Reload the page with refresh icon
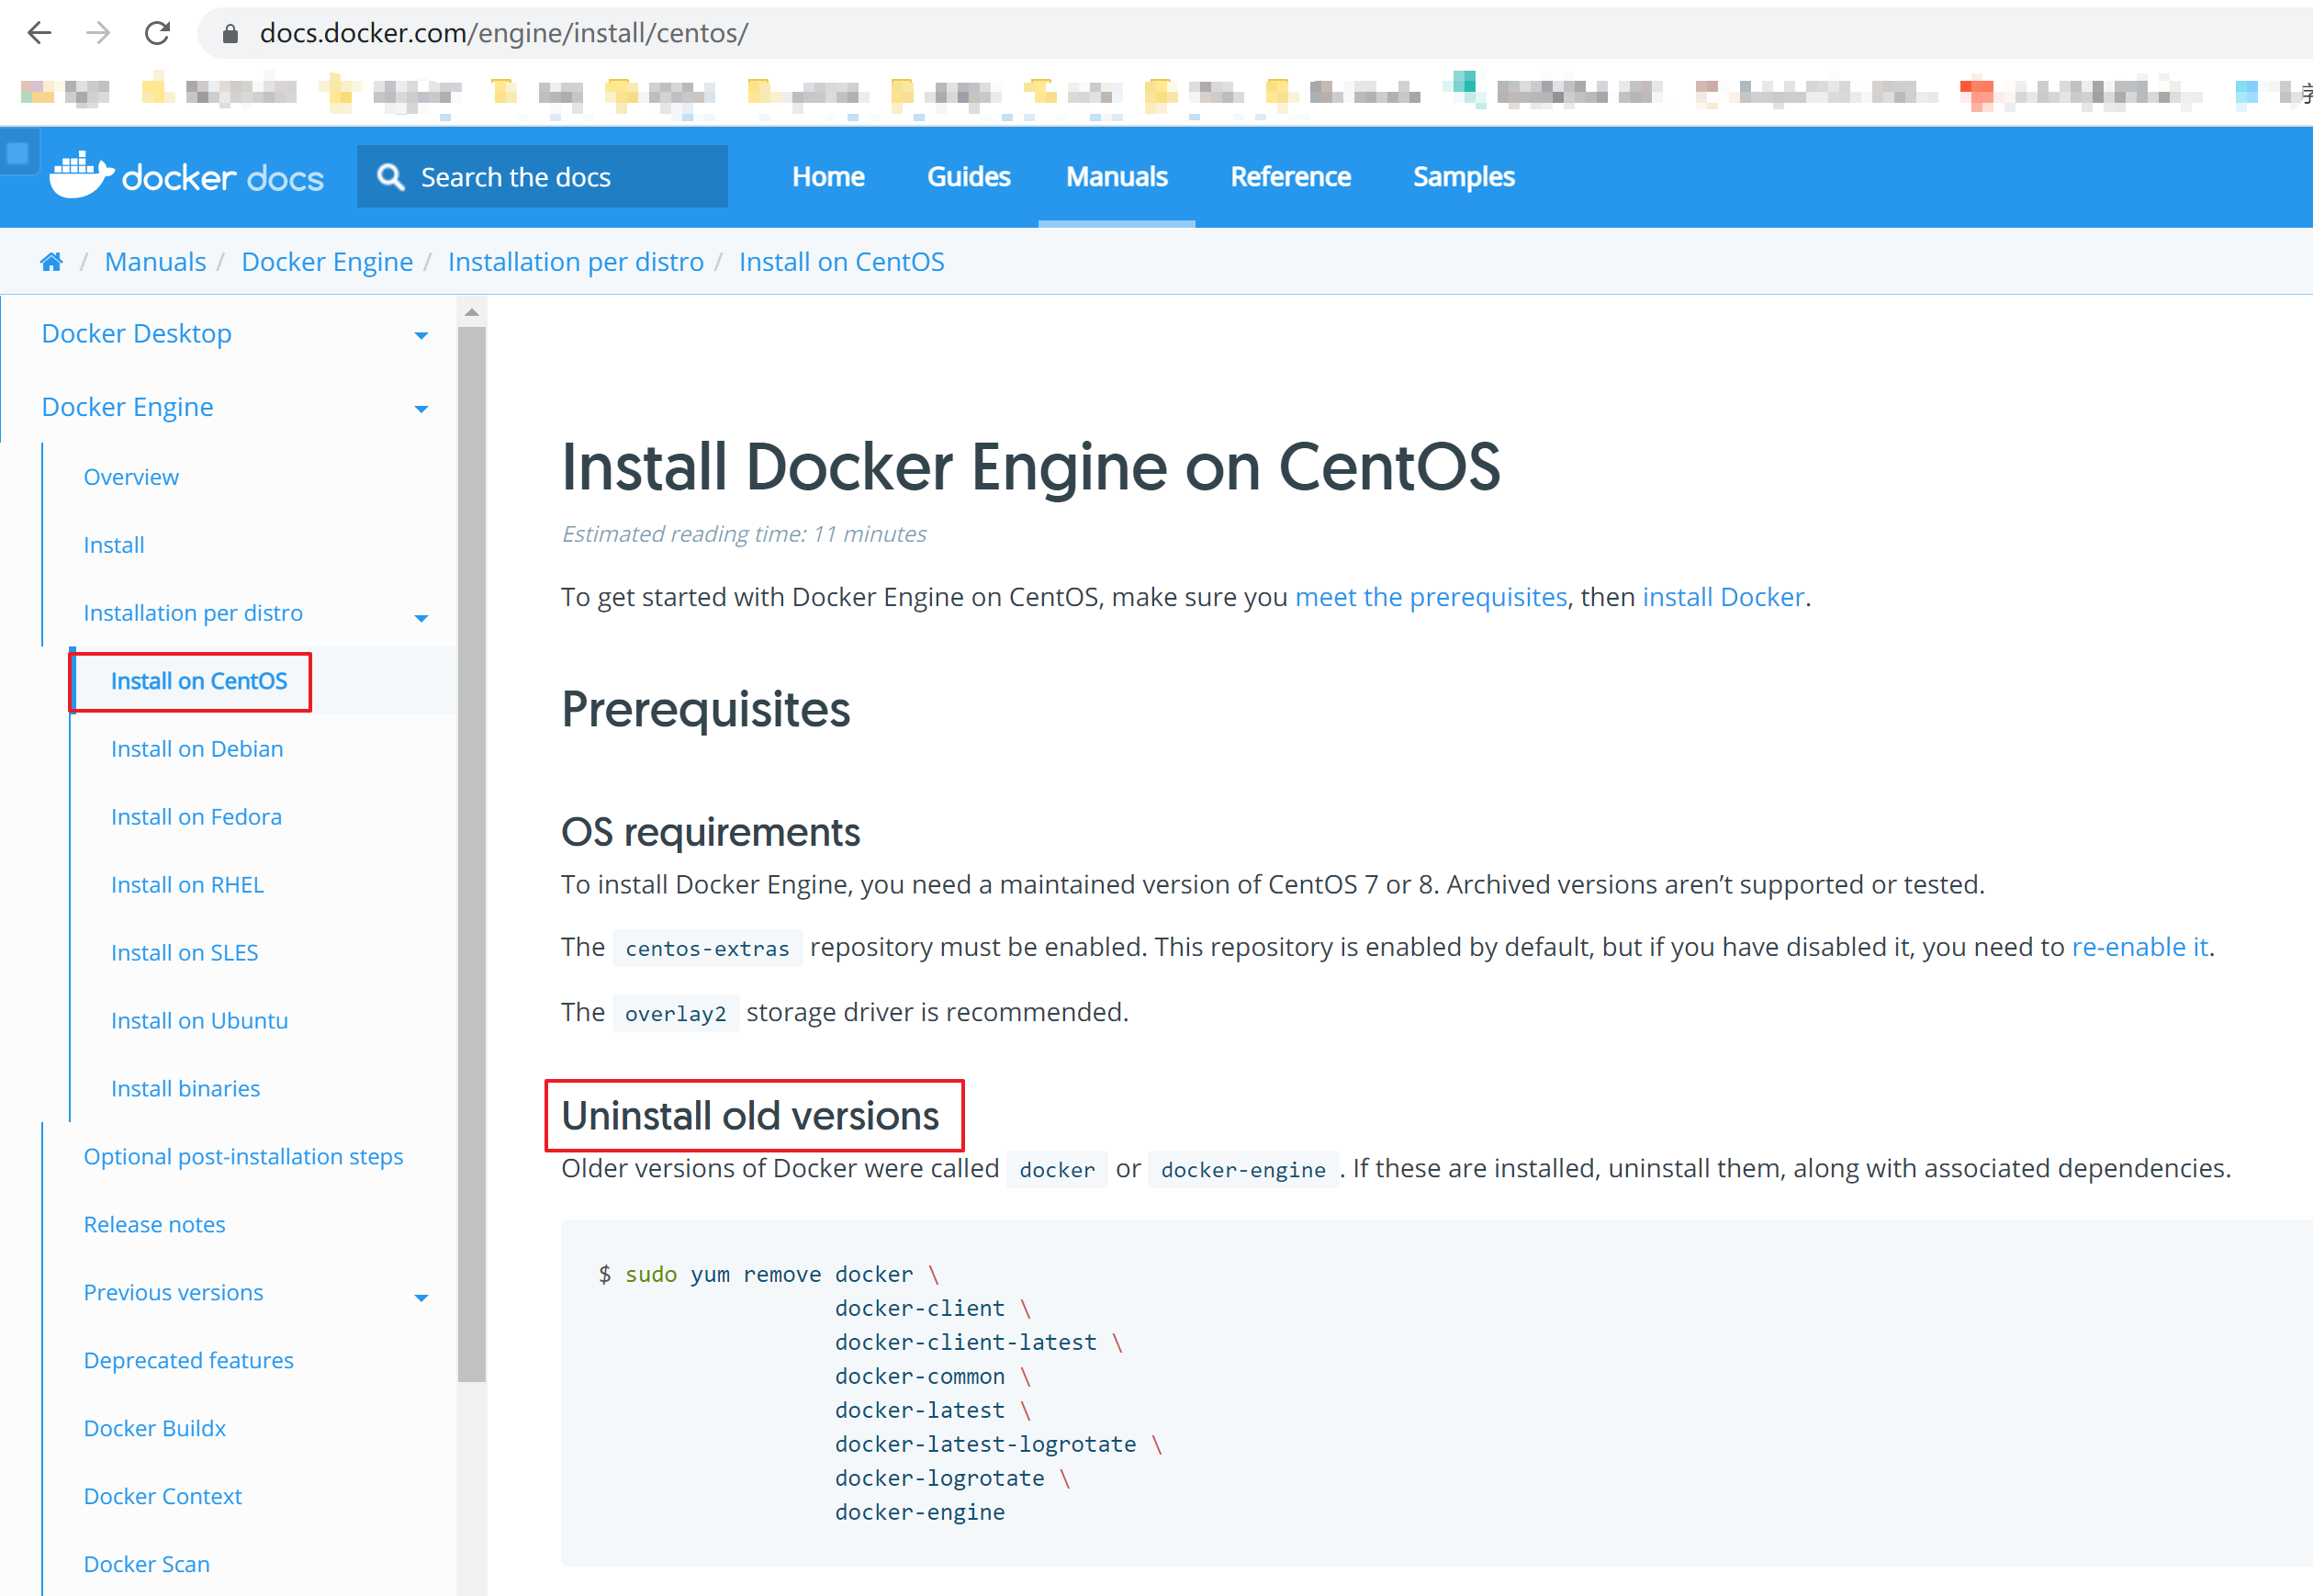The height and width of the screenshot is (1596, 2313). pyautogui.click(x=157, y=33)
